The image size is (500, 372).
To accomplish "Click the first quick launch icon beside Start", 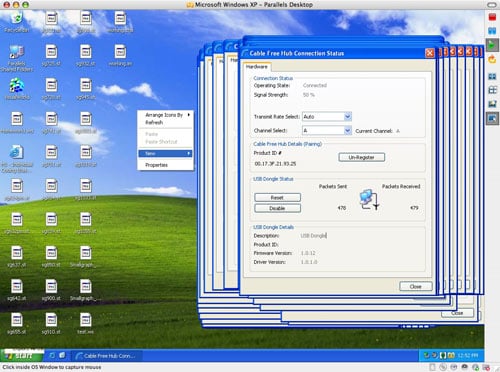I will click(x=52, y=356).
